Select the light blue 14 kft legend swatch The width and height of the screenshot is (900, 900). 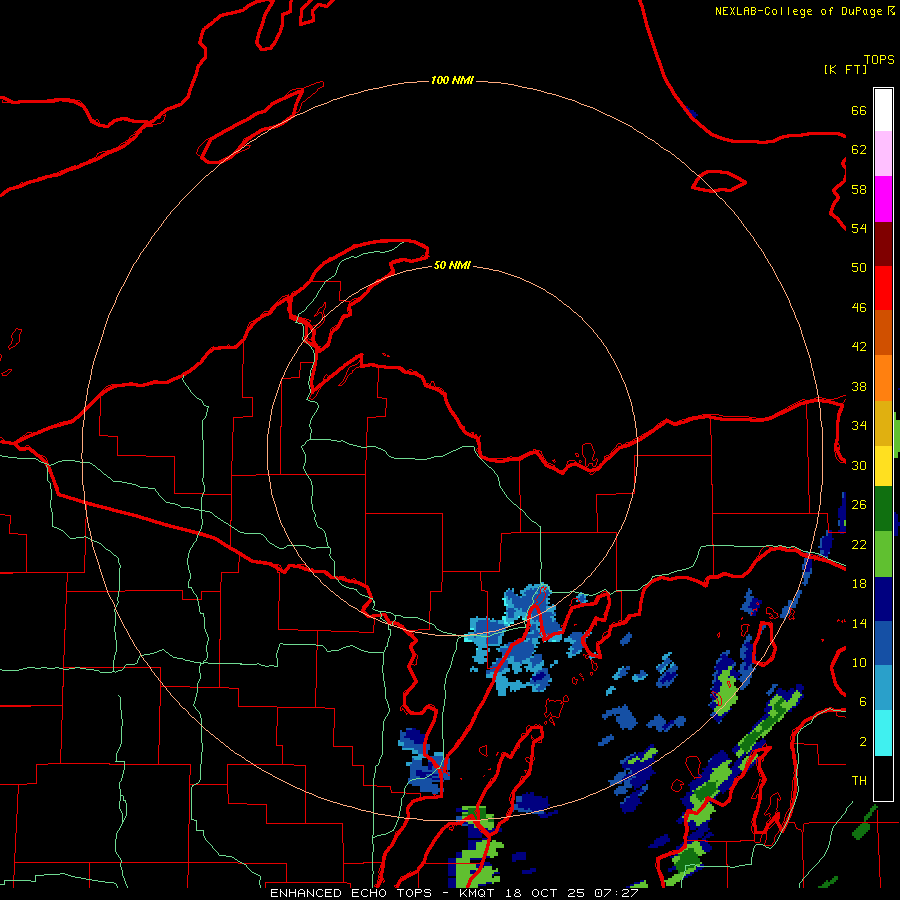(883, 688)
